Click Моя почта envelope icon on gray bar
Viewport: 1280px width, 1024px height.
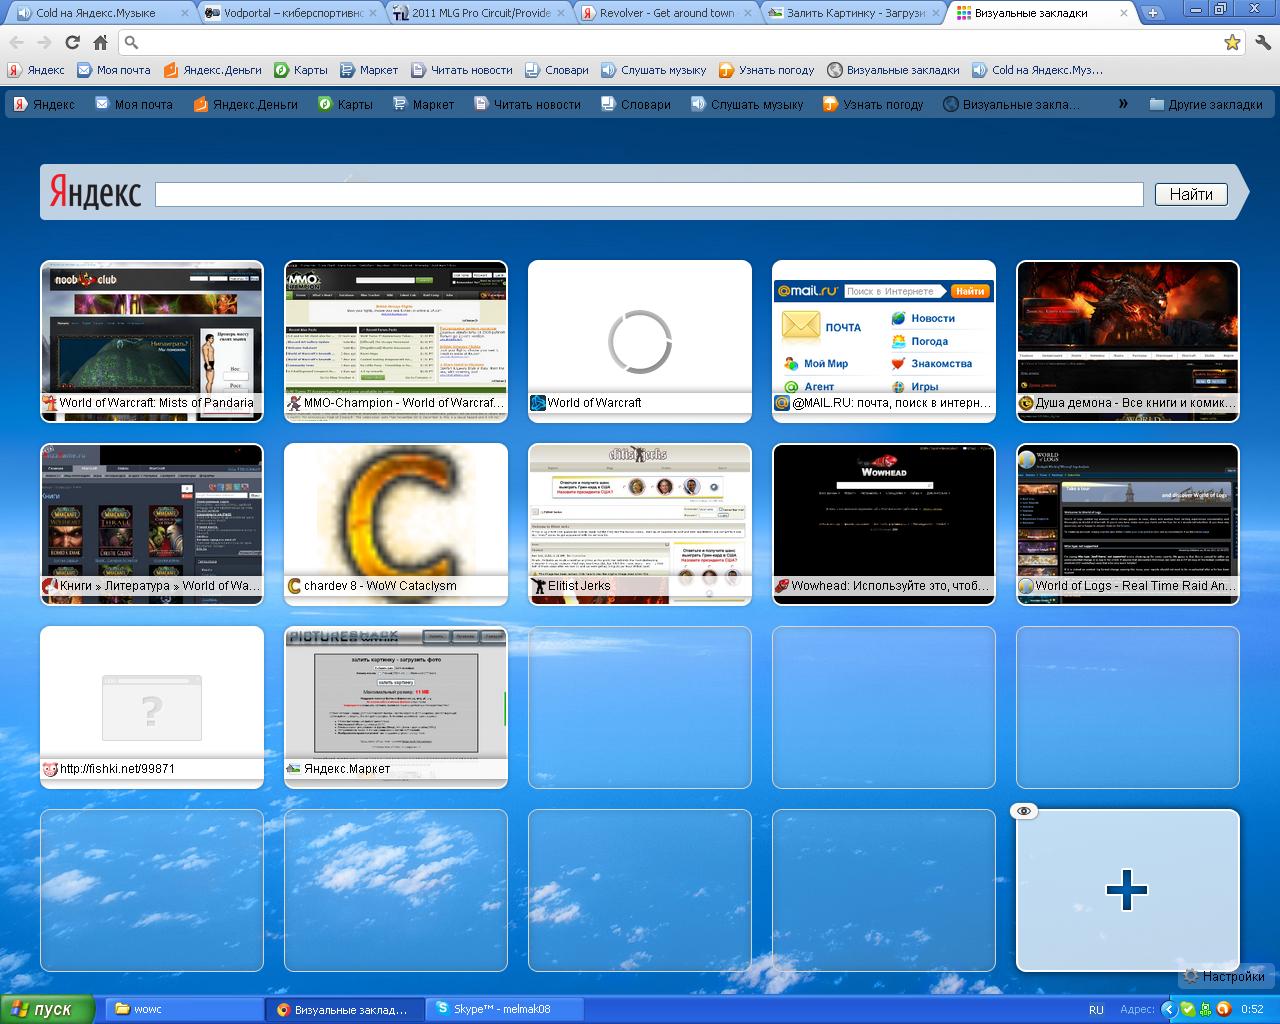(85, 70)
